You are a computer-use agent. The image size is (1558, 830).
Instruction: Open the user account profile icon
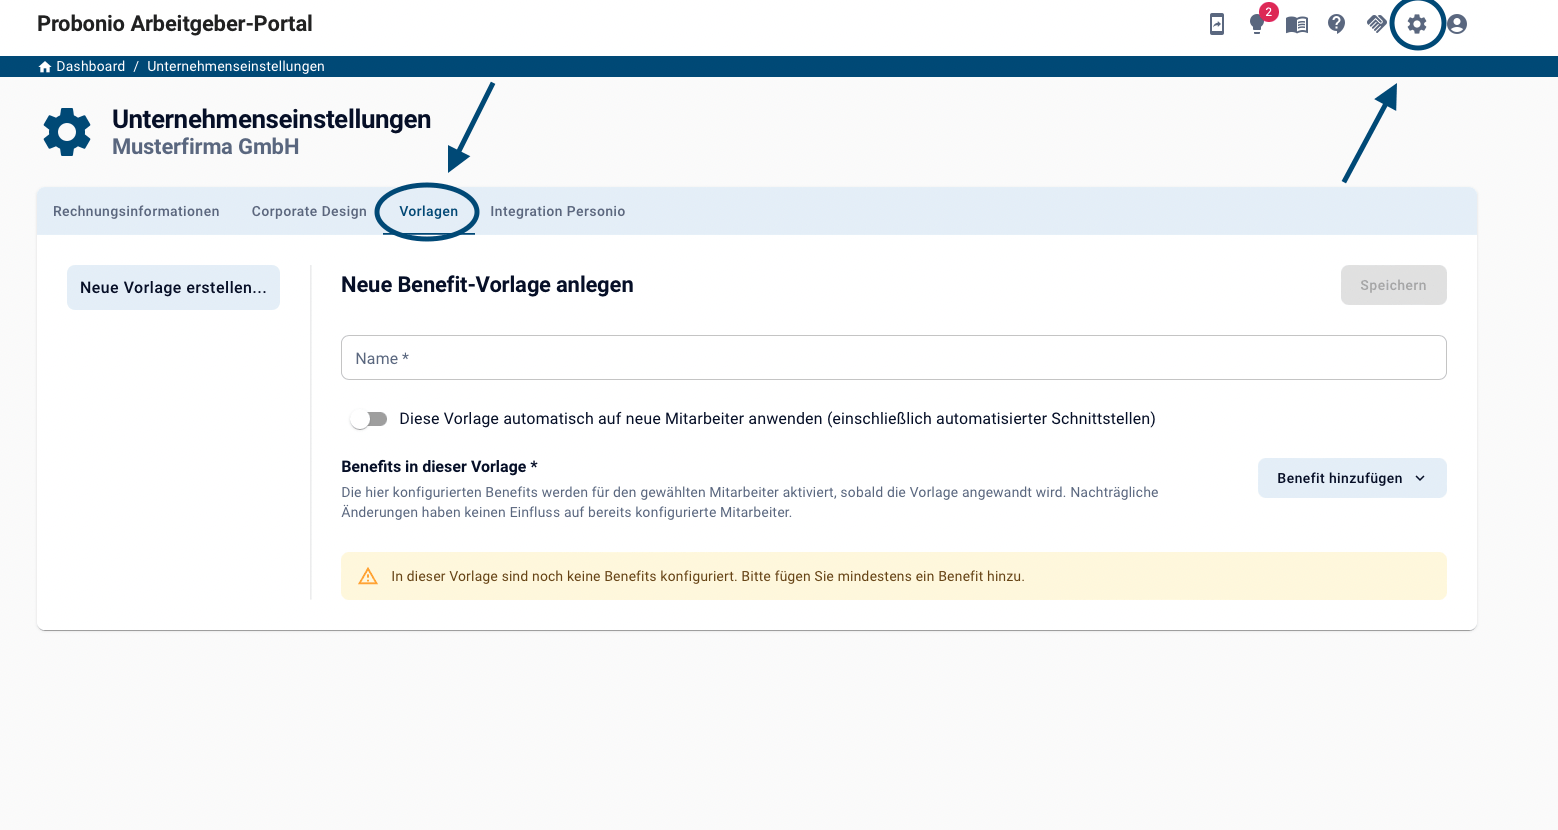click(x=1457, y=24)
